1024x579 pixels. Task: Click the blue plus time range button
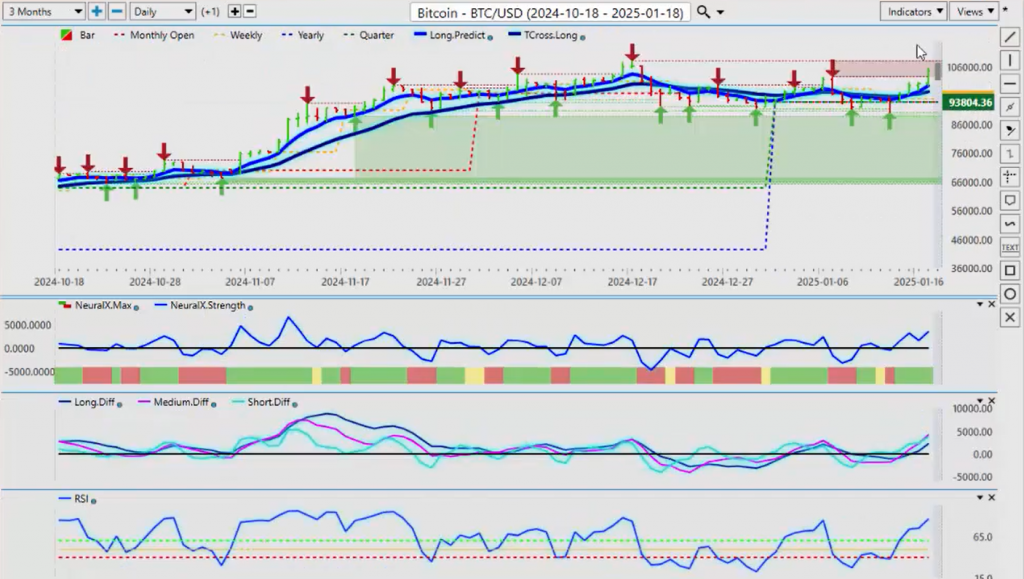[97, 11]
